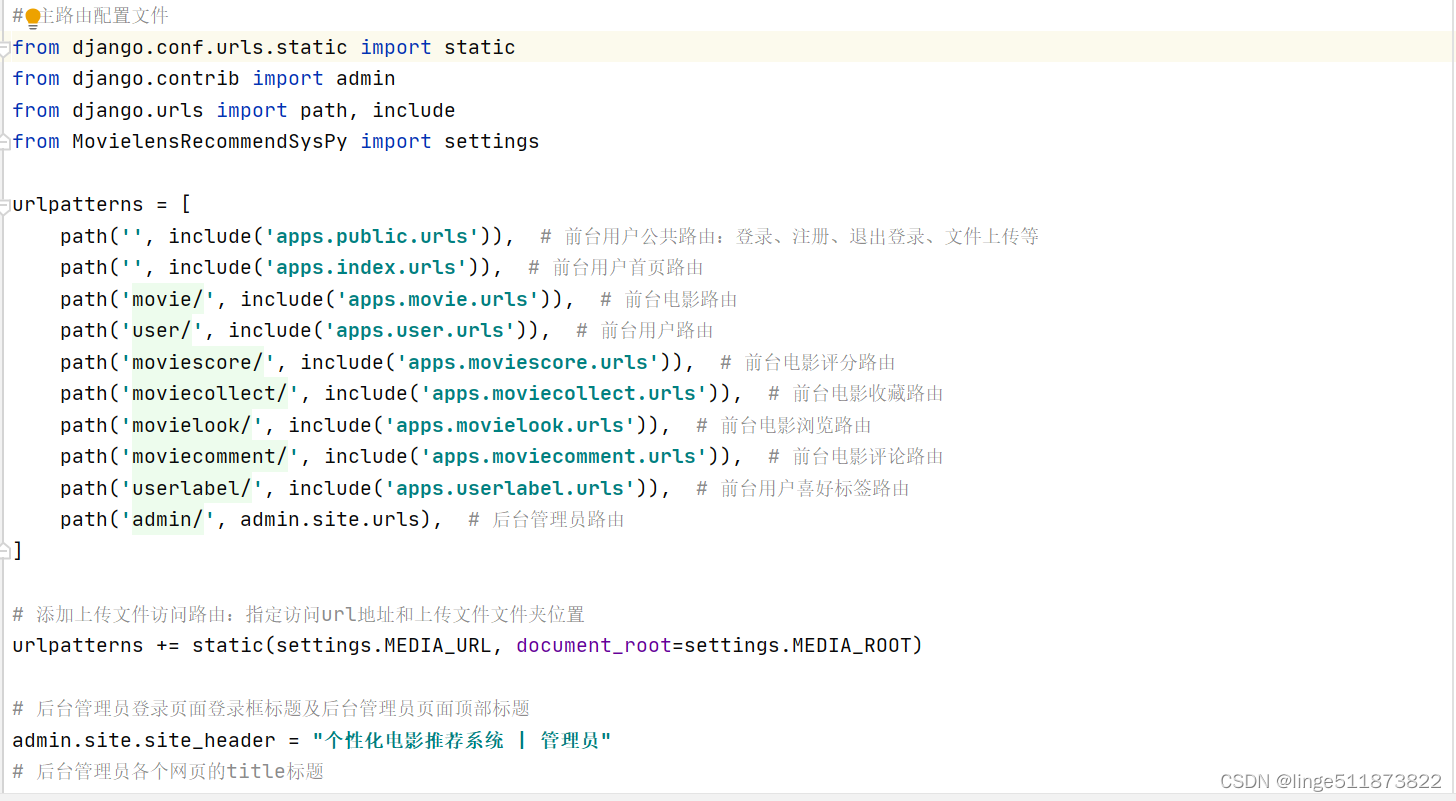Select 'MovielensRecommendSysPy' module name
The width and height of the screenshot is (1456, 801).
point(210,141)
